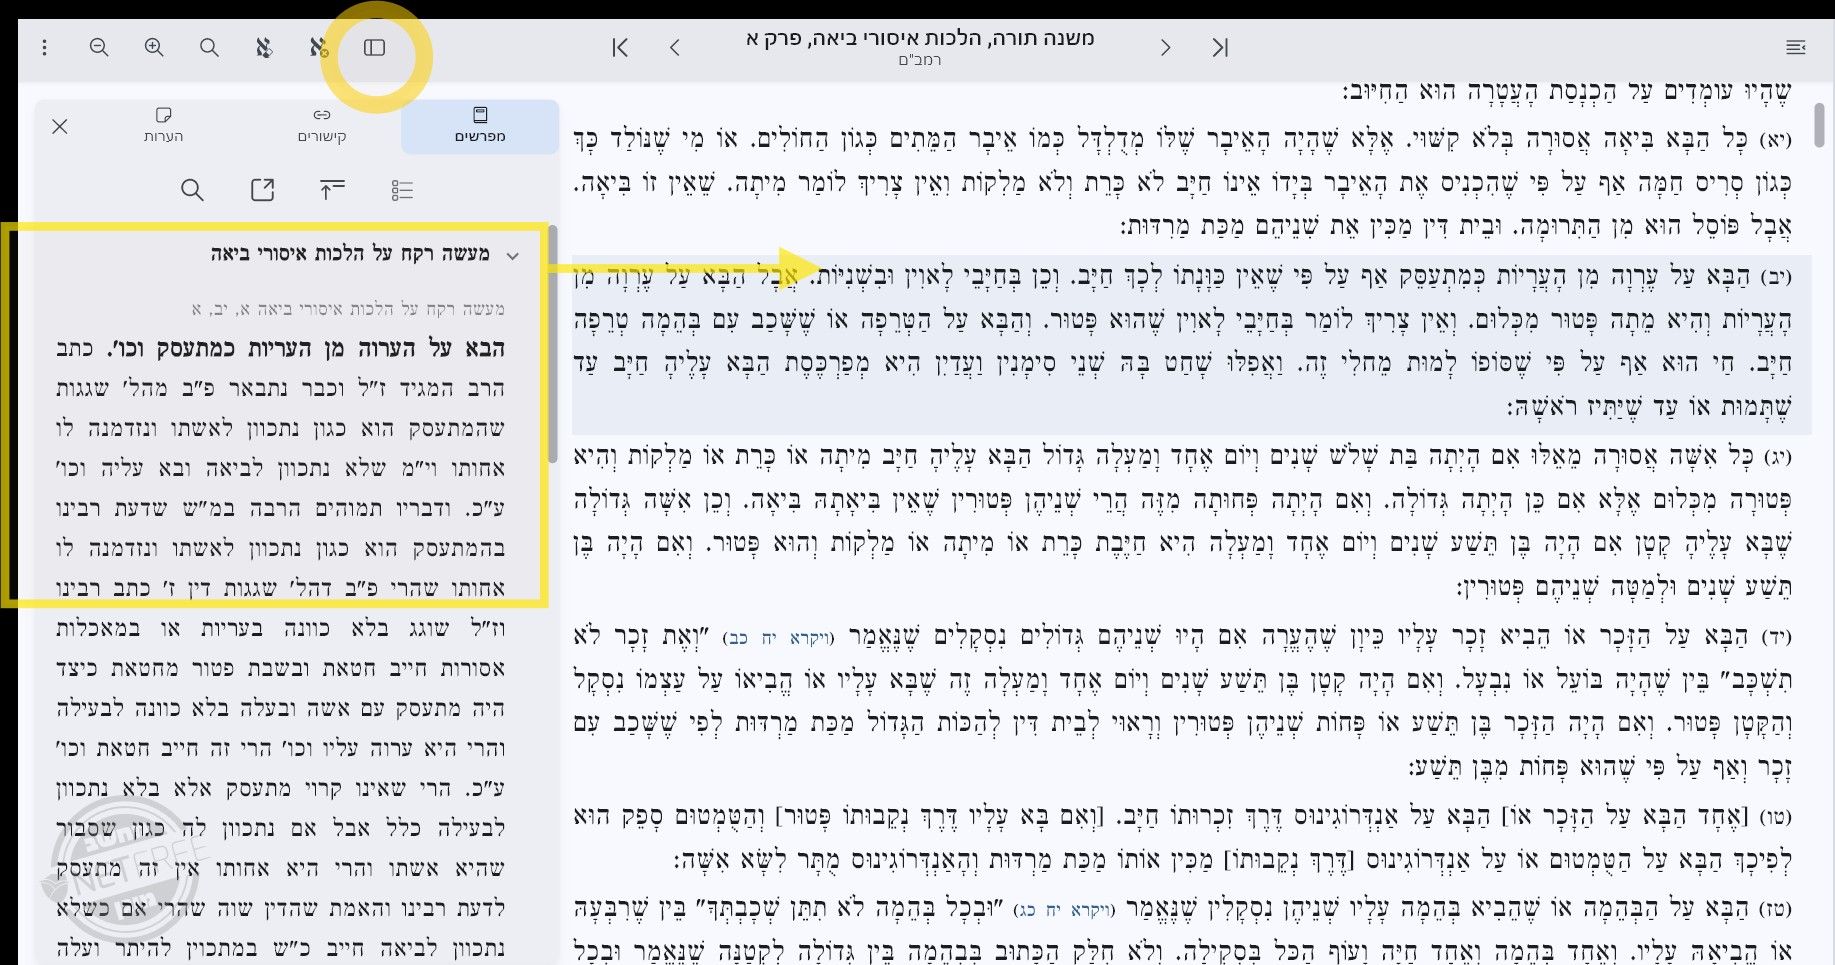1835x965 pixels.
Task: Click the book title משנה תורה, הלכות איסורי ביאה
Action: tap(920, 39)
